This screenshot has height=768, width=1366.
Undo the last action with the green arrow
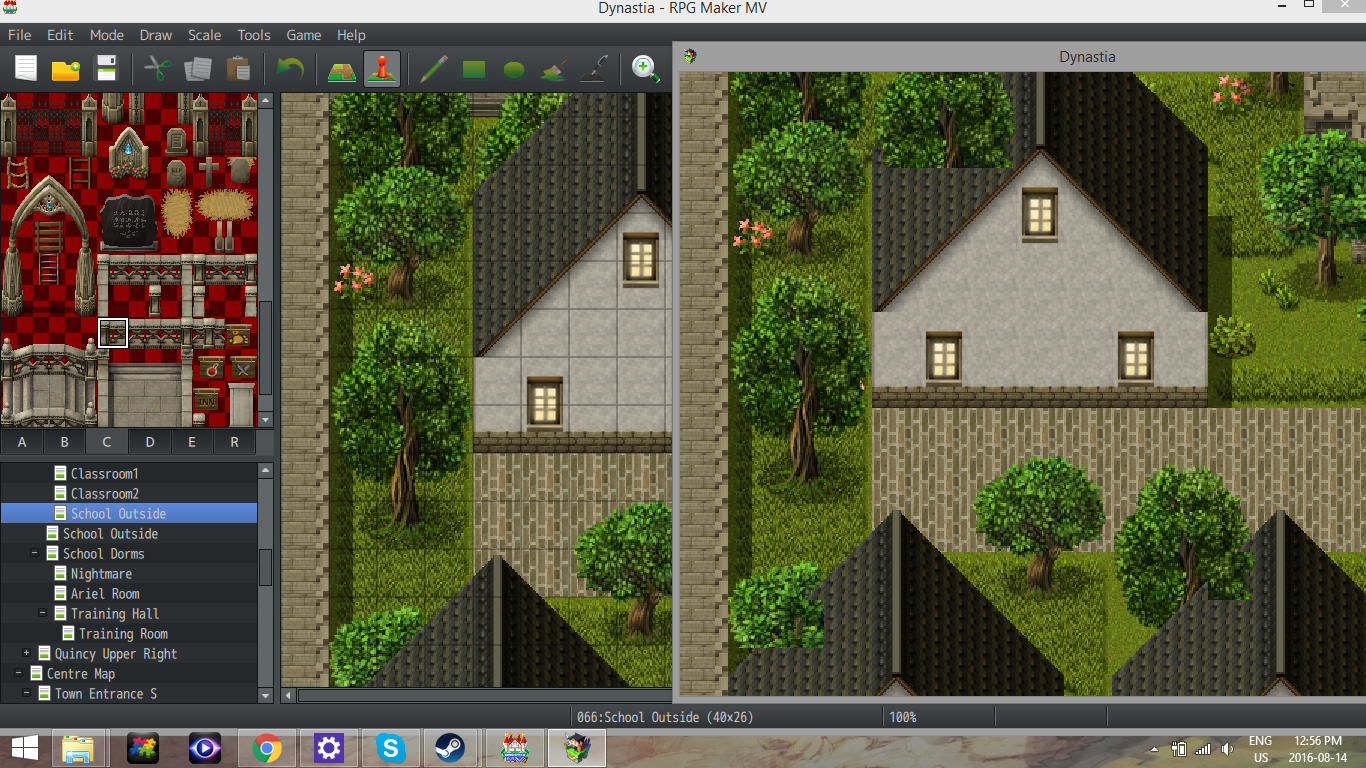coord(290,69)
